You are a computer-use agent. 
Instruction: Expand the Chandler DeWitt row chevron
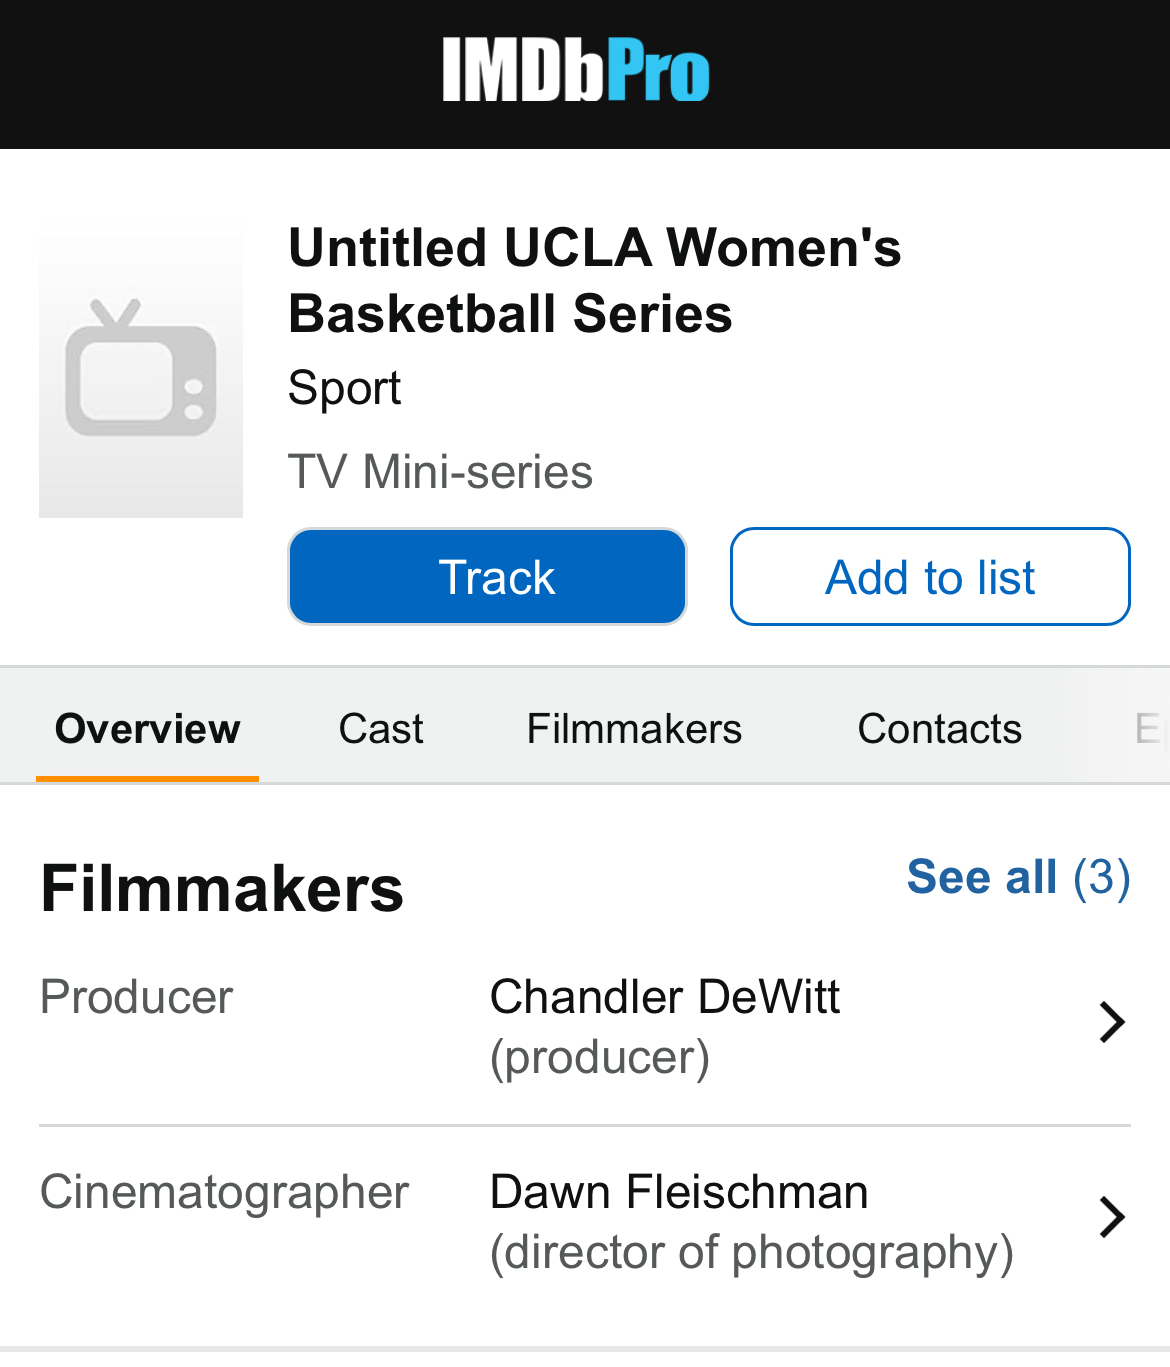point(1111,1022)
